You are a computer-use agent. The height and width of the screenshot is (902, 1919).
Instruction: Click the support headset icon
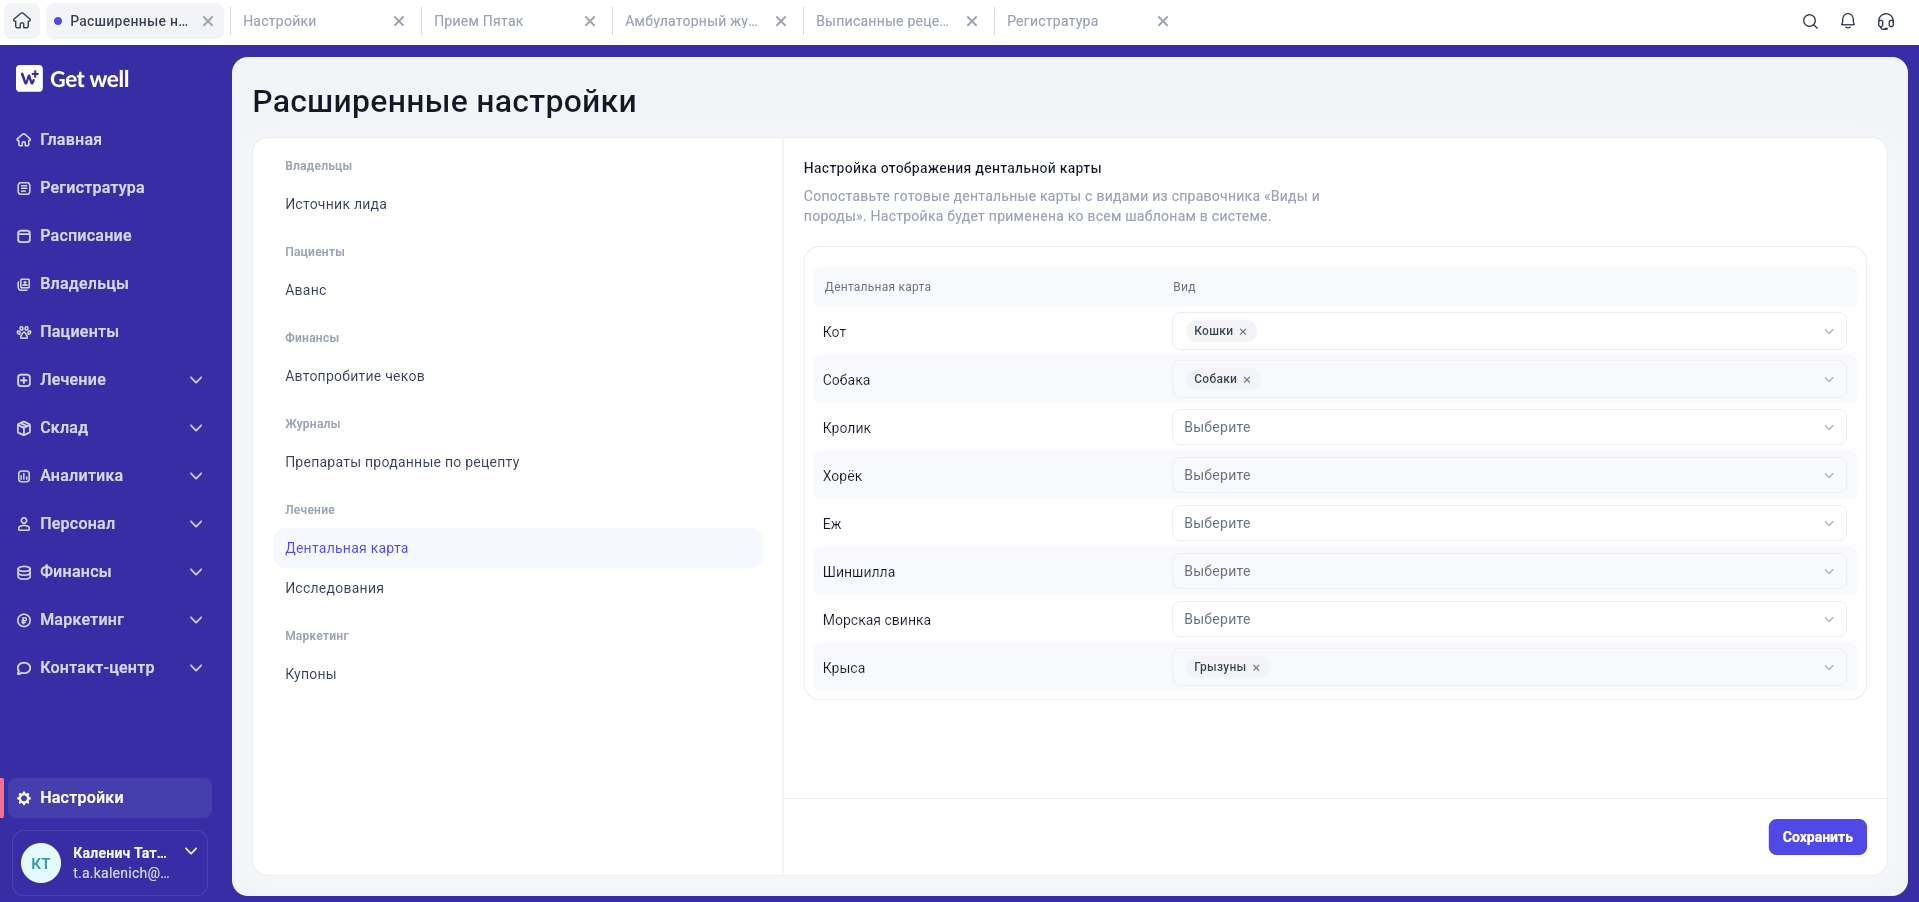pyautogui.click(x=1886, y=21)
